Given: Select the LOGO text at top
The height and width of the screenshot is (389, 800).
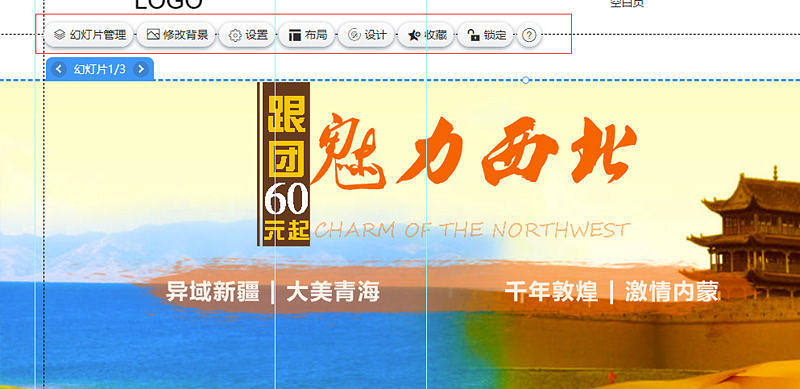Looking at the screenshot, I should click(169, 4).
